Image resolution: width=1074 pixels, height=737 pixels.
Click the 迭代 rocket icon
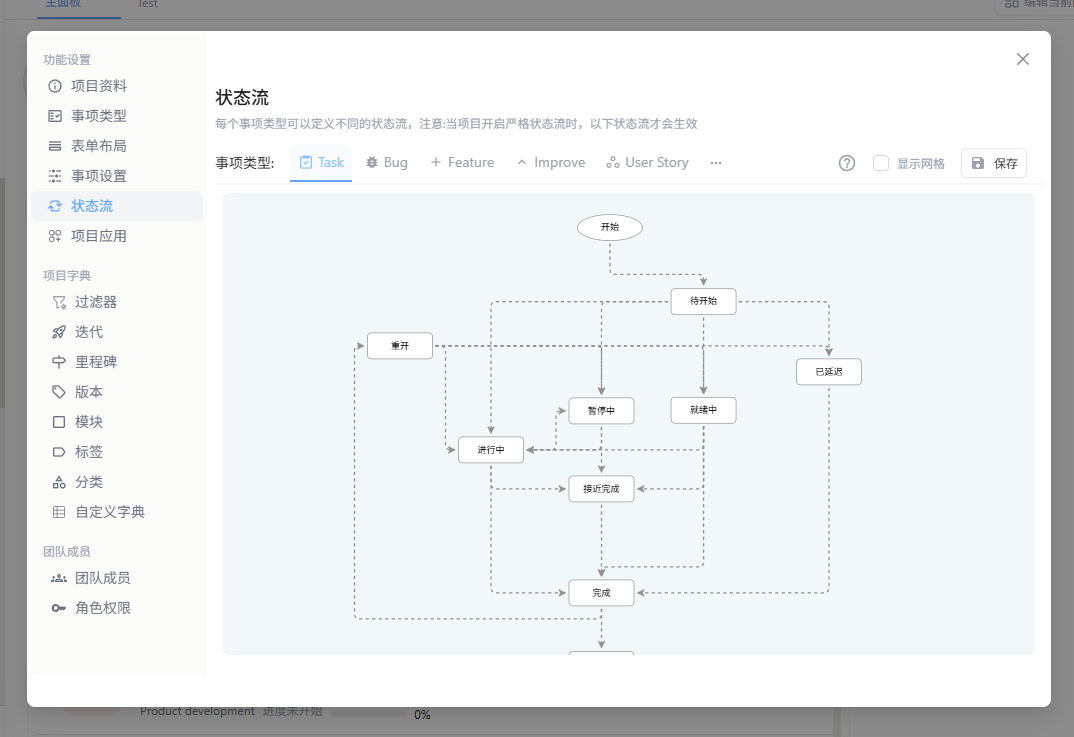(59, 332)
